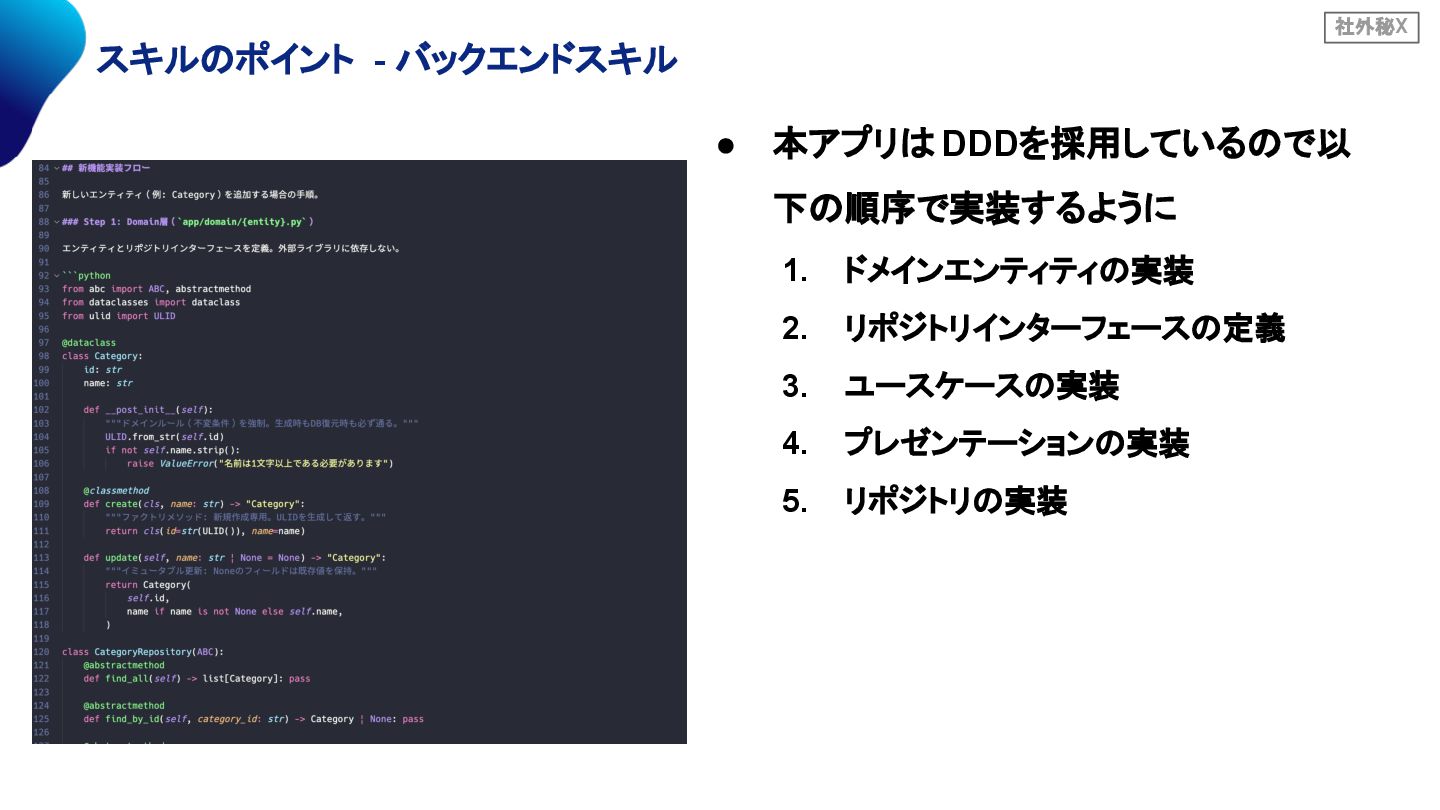Click the def find_all(self) line
Viewport: 1440px width, 810px height.
(x=197, y=679)
